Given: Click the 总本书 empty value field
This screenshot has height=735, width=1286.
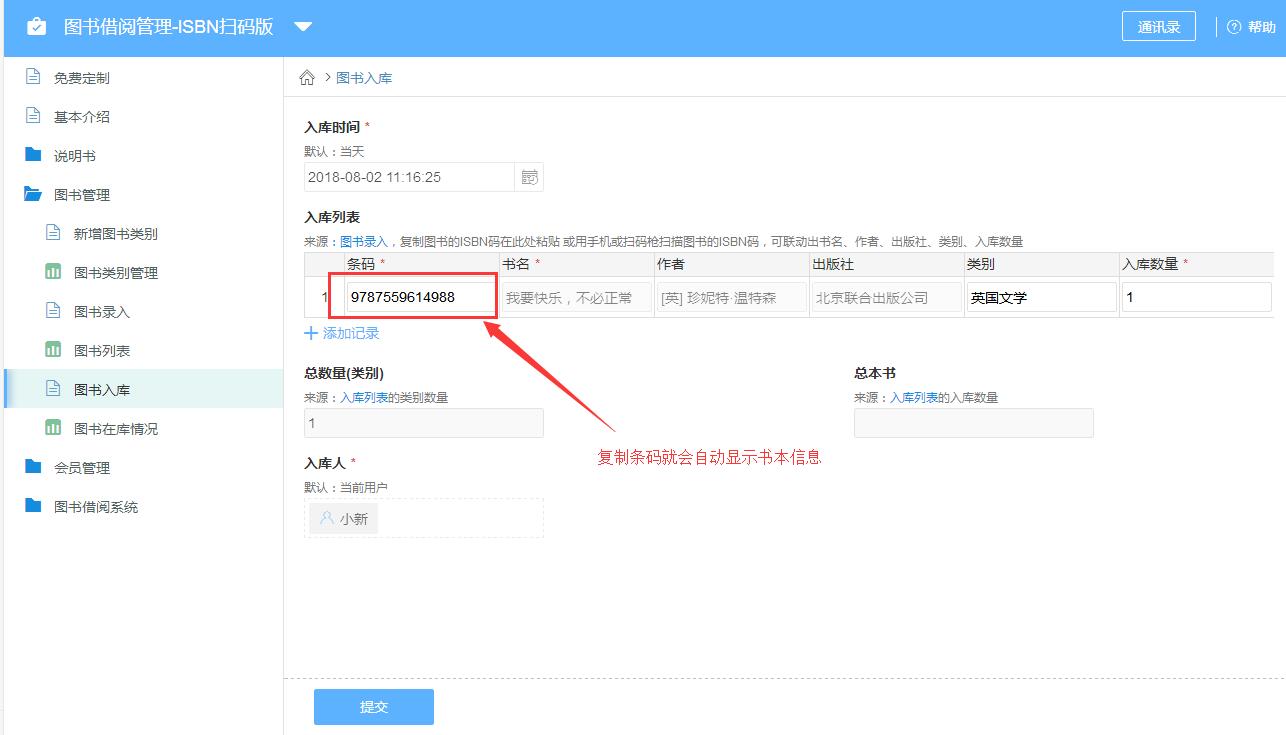Looking at the screenshot, I should pos(974,423).
